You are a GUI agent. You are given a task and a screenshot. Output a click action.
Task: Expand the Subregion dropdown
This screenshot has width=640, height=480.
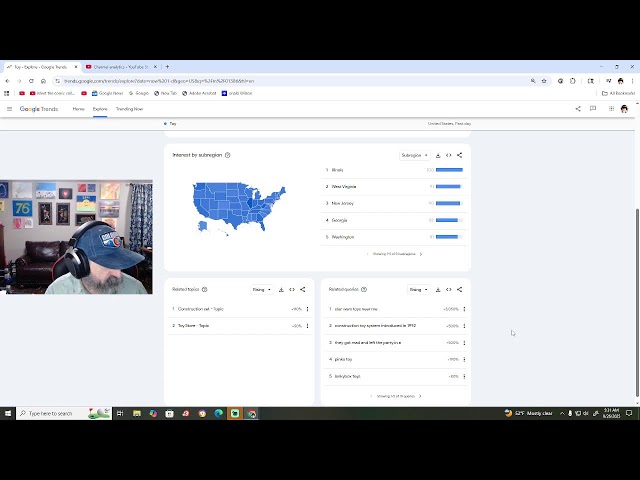pos(414,155)
